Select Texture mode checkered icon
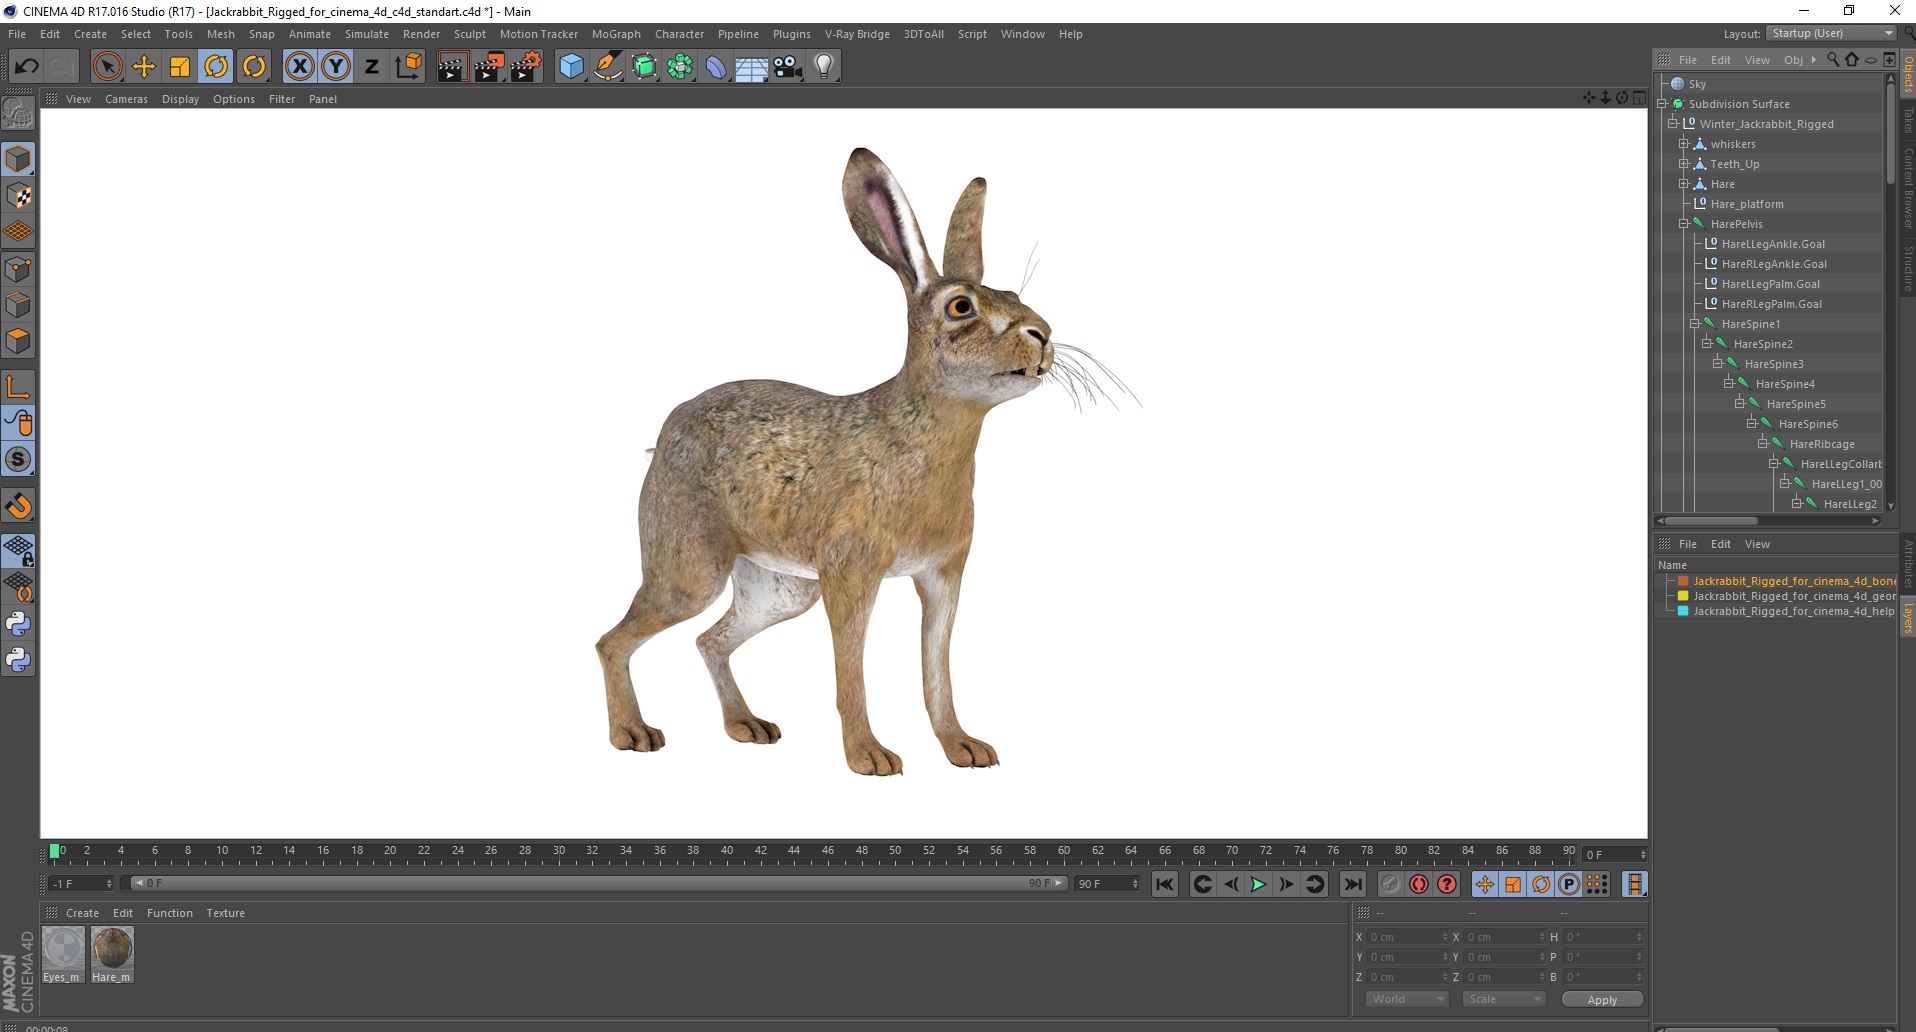Image resolution: width=1916 pixels, height=1032 pixels. 18,196
